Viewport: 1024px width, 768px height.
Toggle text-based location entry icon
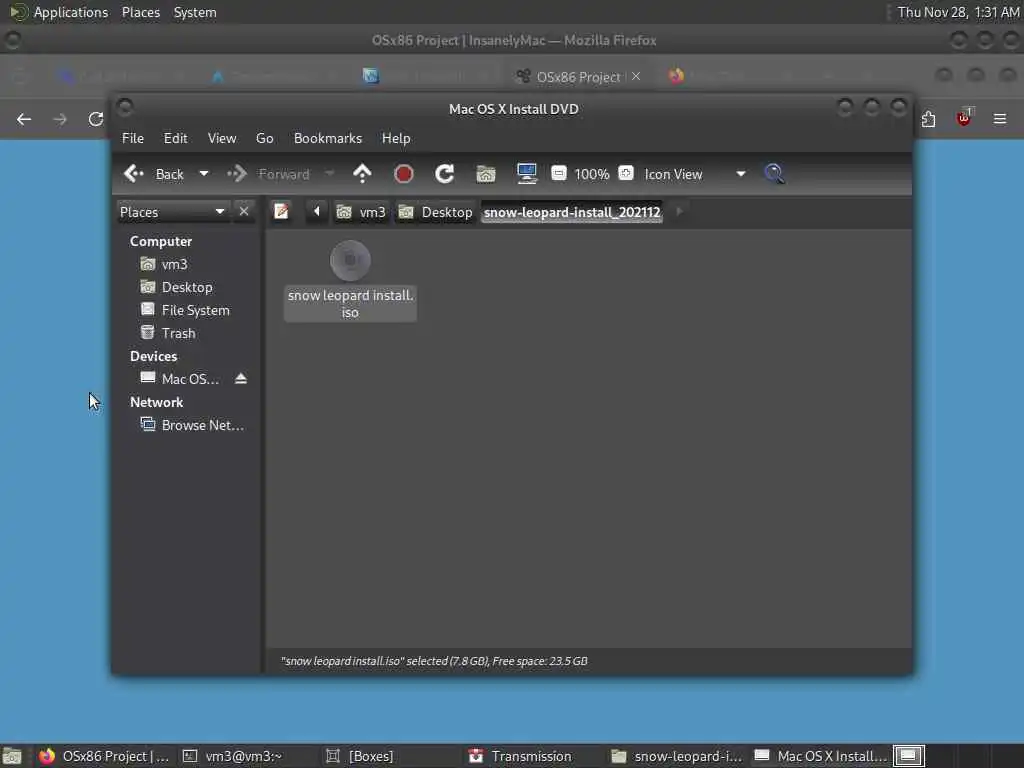point(281,212)
